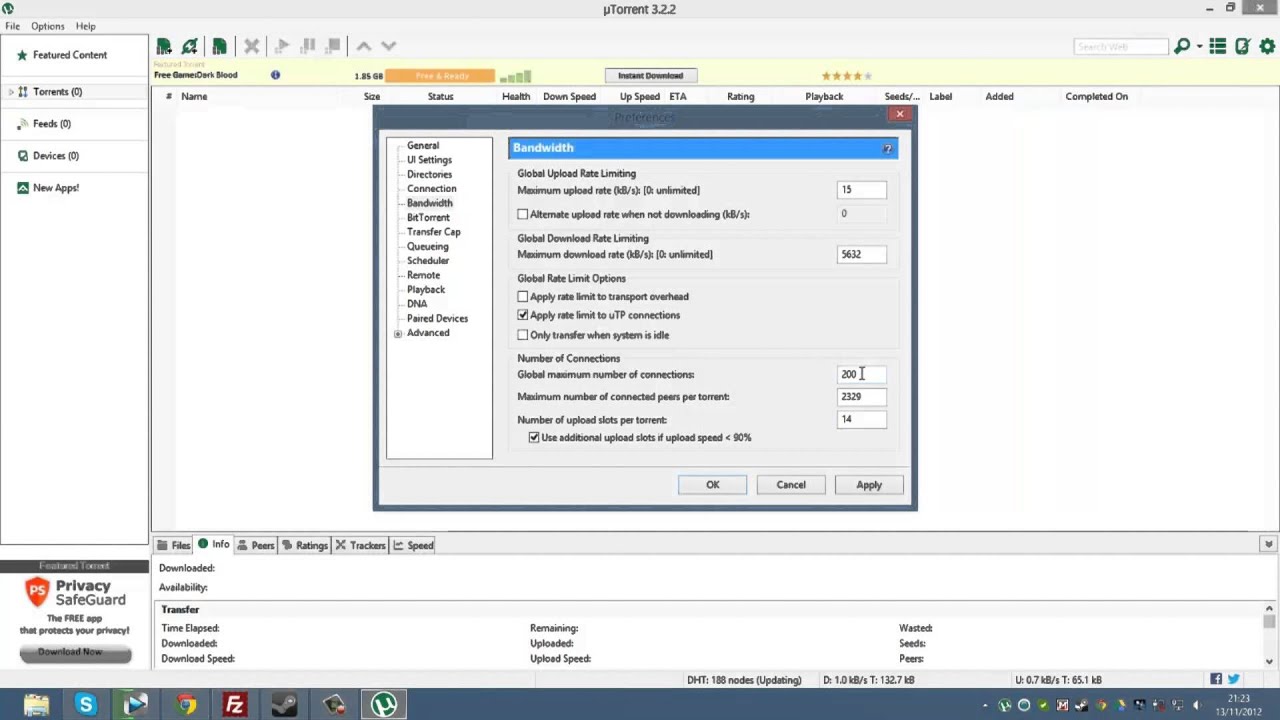This screenshot has height=720, width=1280.
Task: Show hidden tray icons arrow
Action: coord(985,706)
